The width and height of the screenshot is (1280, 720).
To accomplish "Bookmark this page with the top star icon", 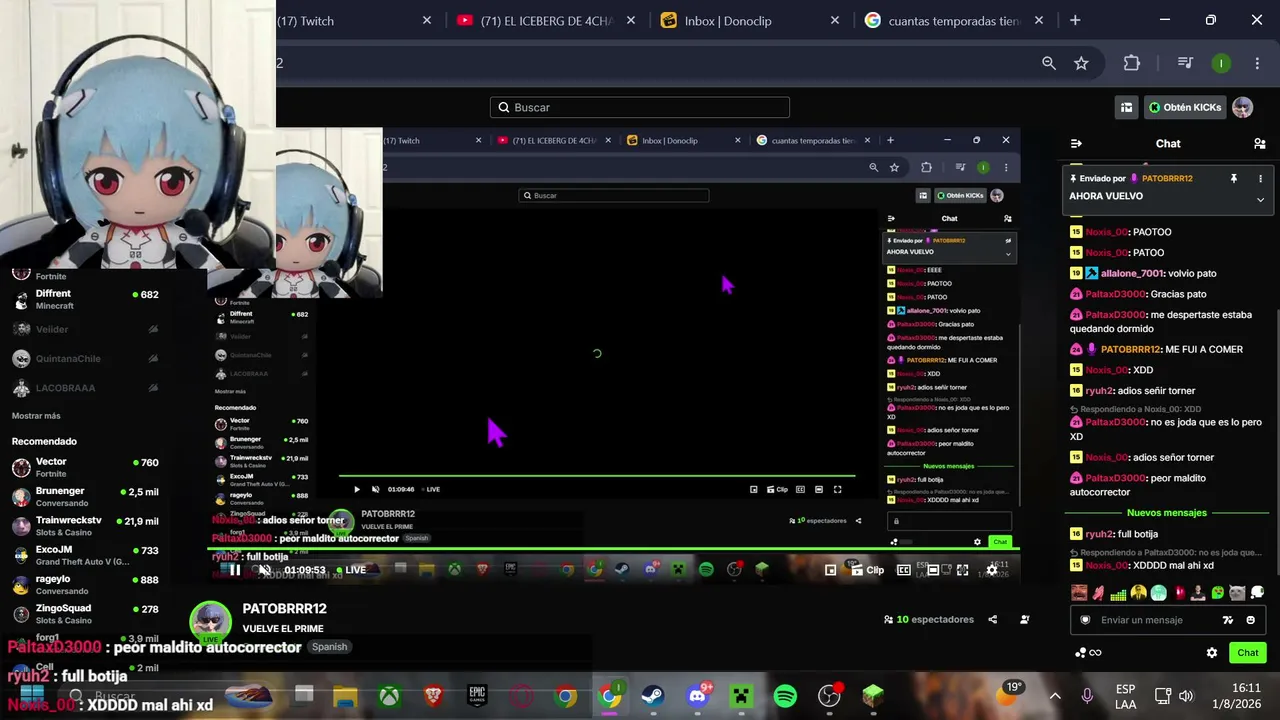I will (x=1081, y=63).
